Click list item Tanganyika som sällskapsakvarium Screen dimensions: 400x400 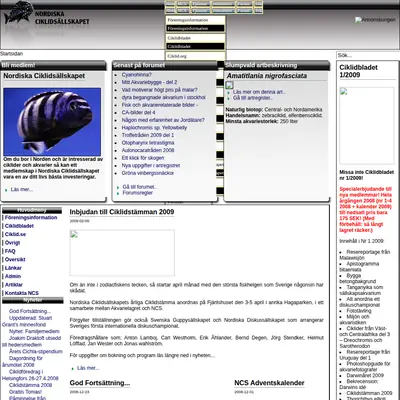[x=361, y=290]
